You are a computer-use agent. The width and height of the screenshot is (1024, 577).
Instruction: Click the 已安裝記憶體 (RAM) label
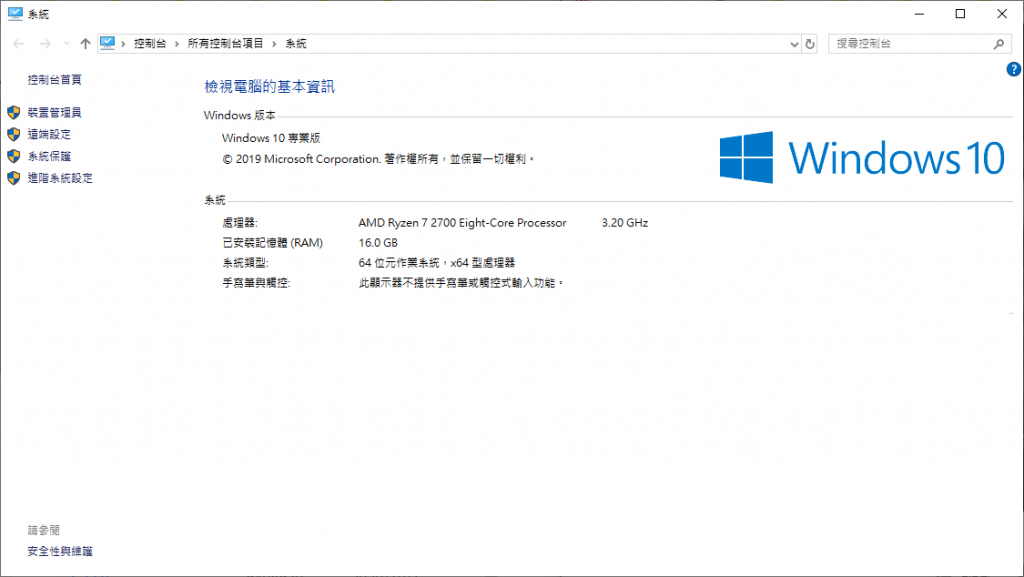pyautogui.click(x=272, y=243)
